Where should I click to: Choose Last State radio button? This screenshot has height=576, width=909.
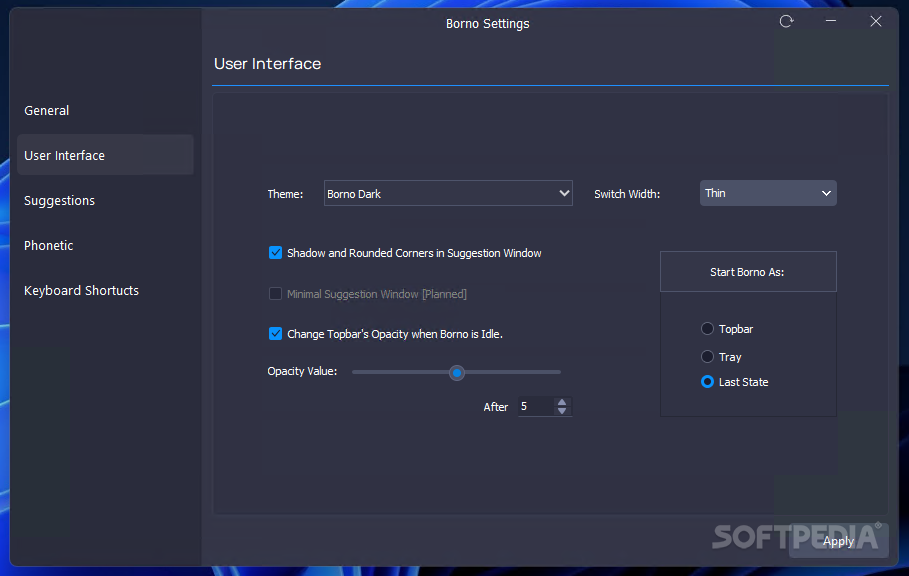point(707,382)
